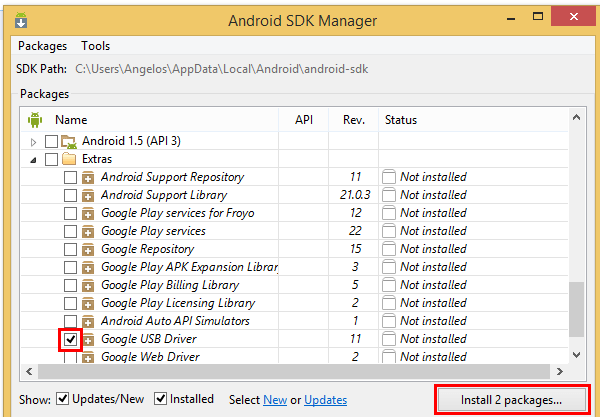Sort by the Name column header
This screenshot has height=417, width=600.
click(x=71, y=120)
